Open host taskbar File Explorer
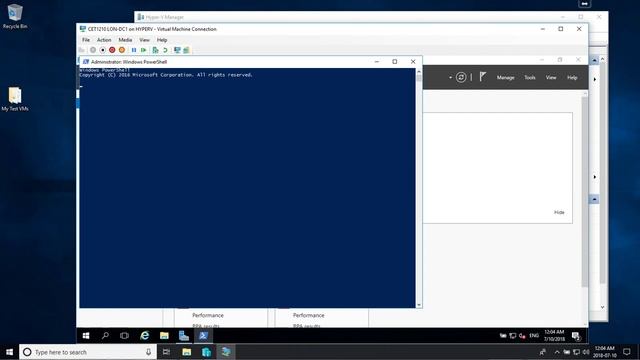The width and height of the screenshot is (640, 360). 187,352
